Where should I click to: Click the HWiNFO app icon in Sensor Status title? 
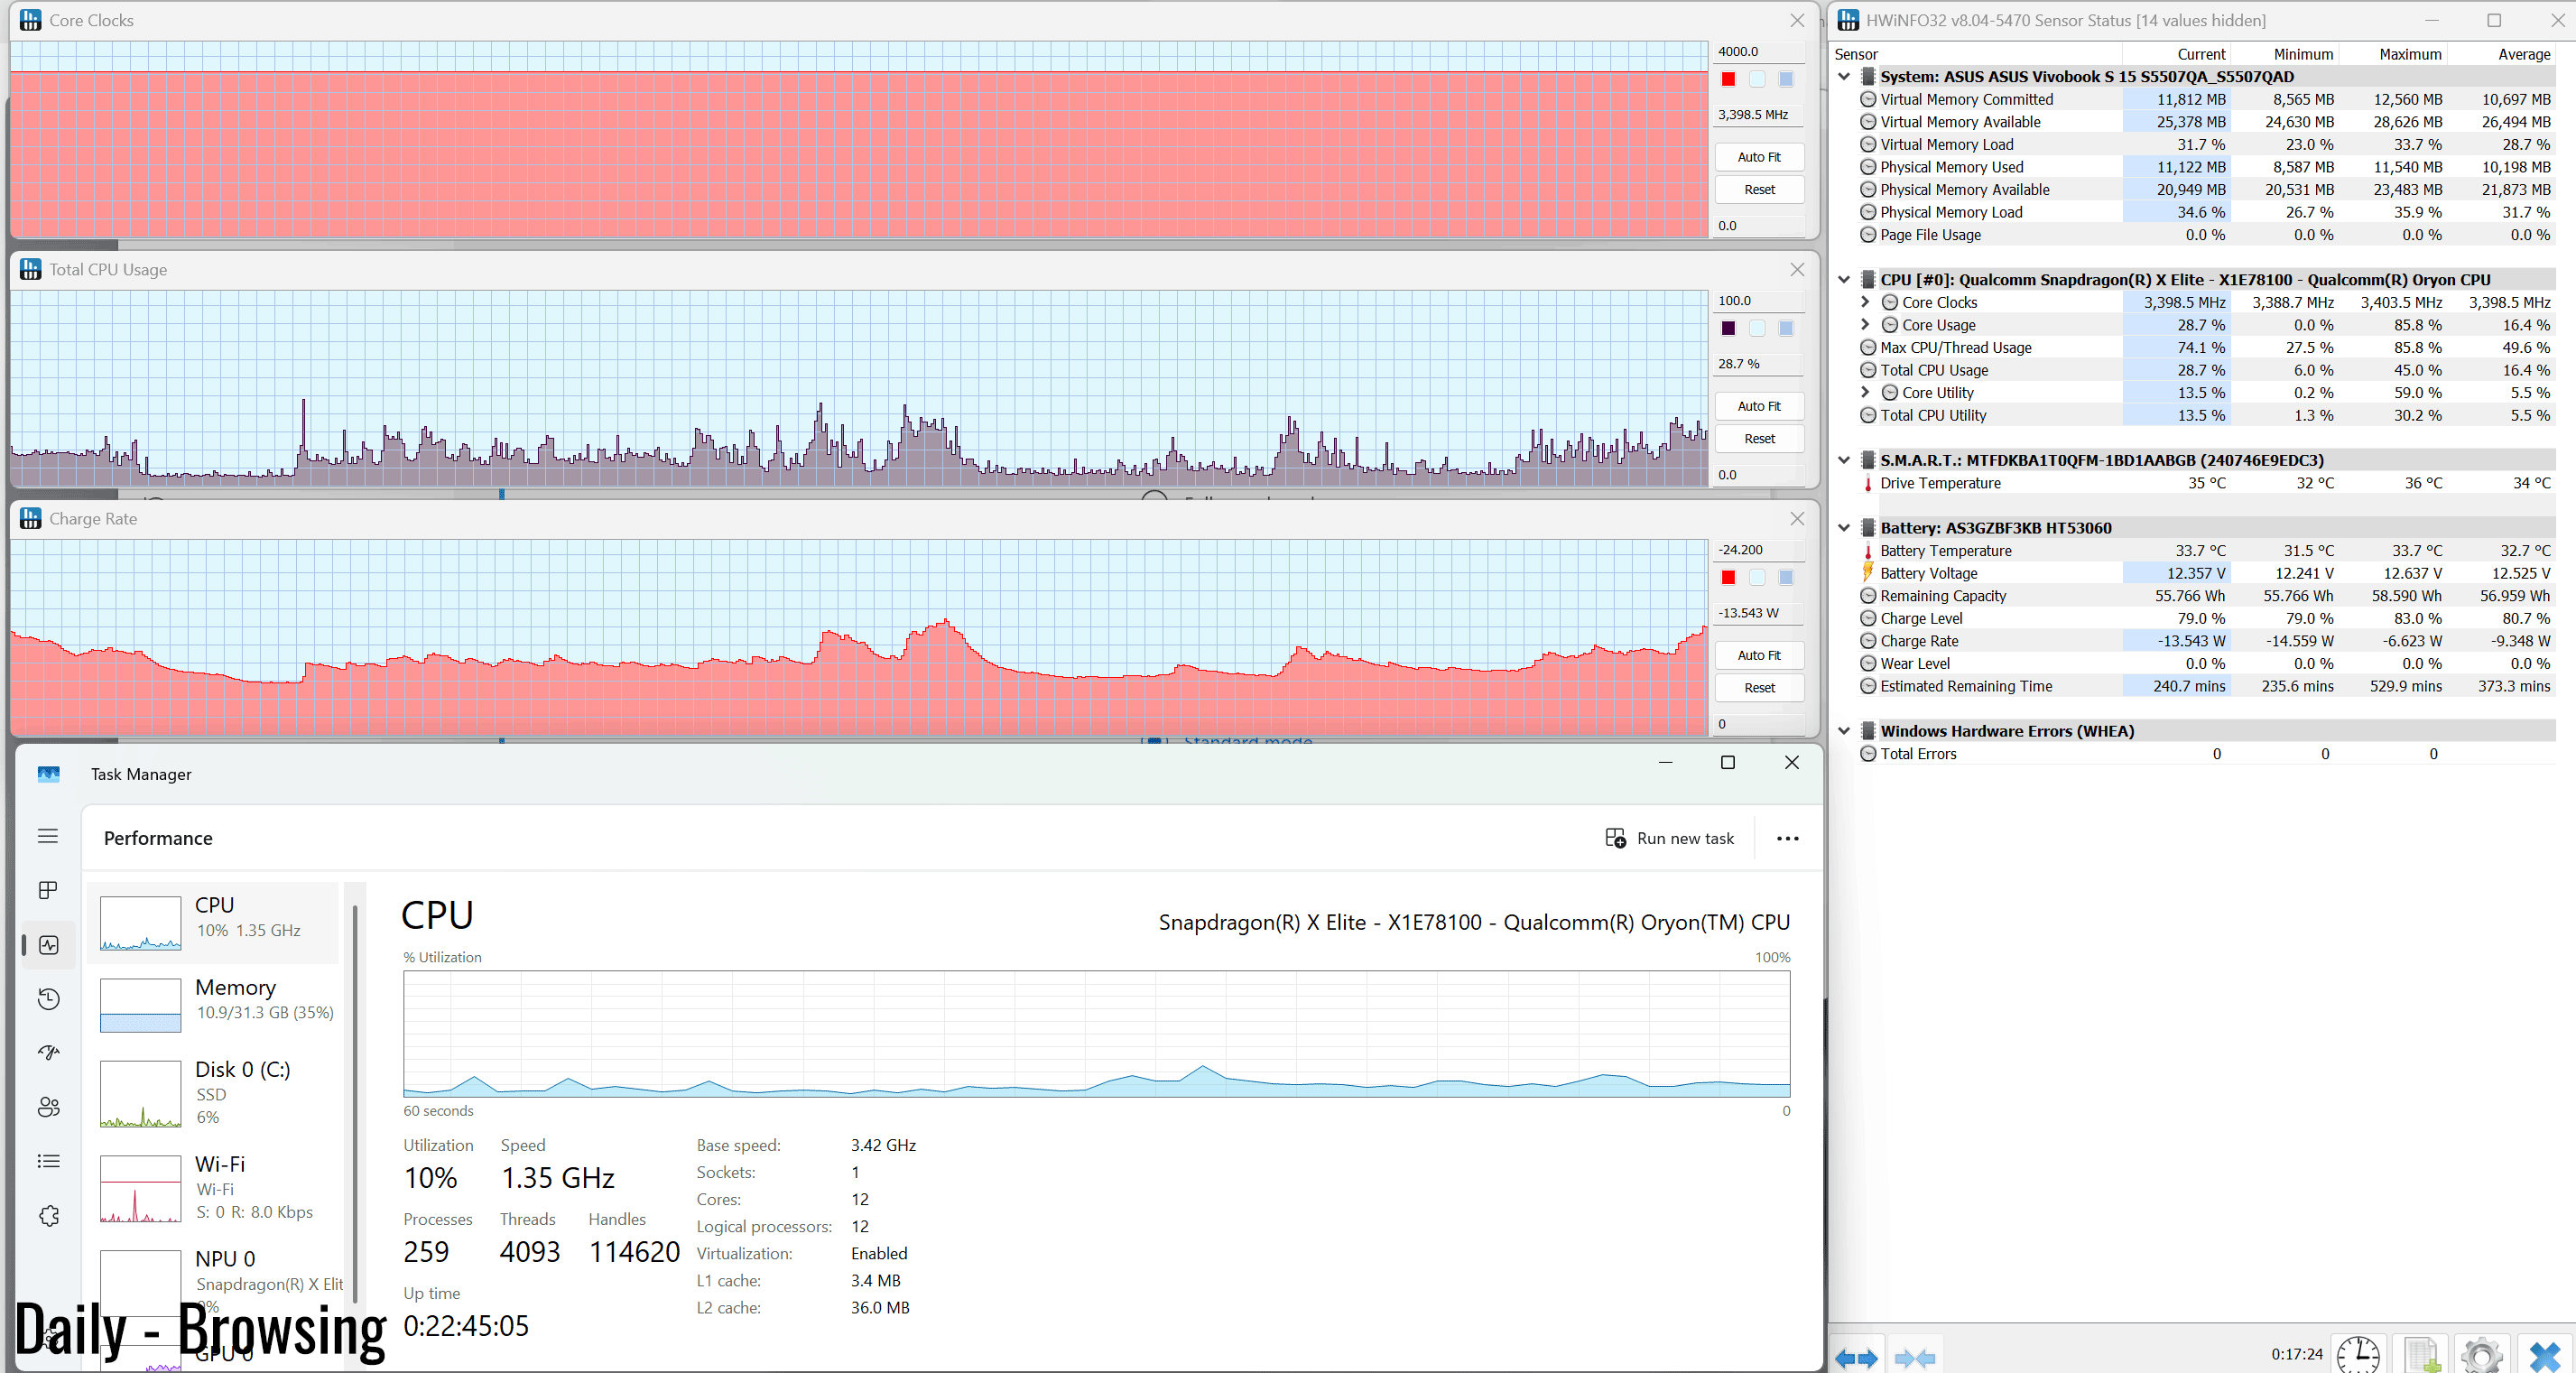(1848, 20)
